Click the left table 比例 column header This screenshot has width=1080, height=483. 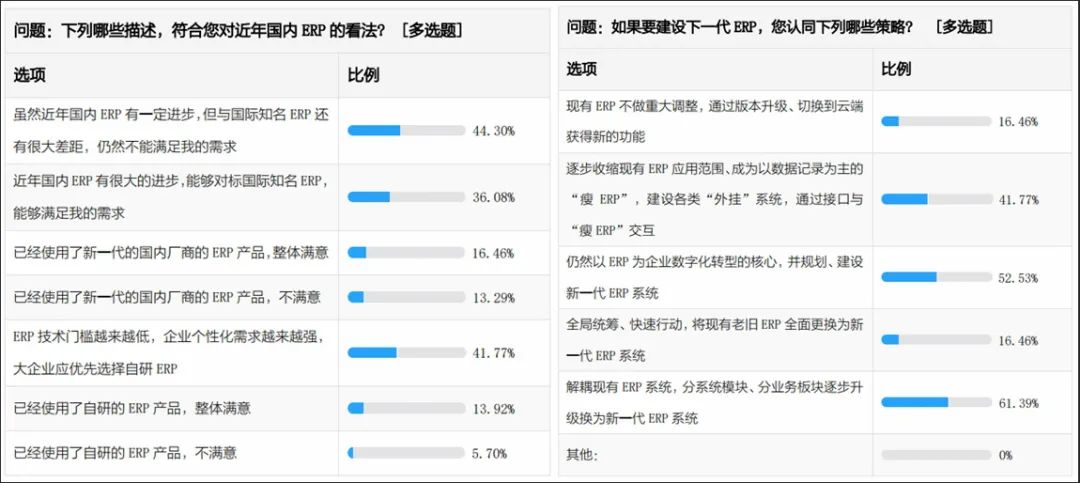(364, 75)
